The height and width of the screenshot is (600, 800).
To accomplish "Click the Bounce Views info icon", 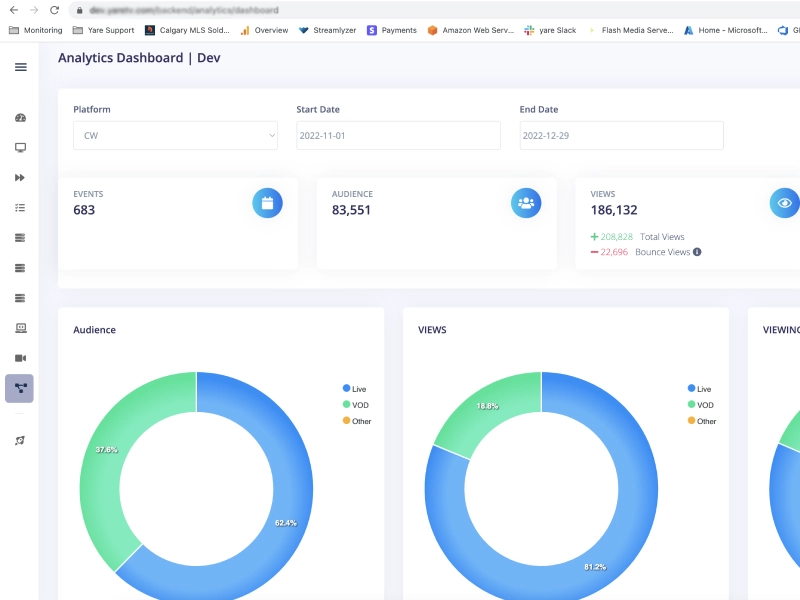I will click(697, 252).
